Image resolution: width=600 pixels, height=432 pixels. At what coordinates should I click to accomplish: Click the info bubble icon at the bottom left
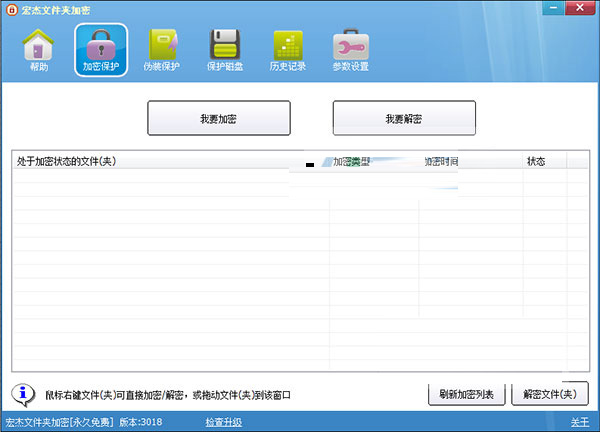tap(23, 395)
